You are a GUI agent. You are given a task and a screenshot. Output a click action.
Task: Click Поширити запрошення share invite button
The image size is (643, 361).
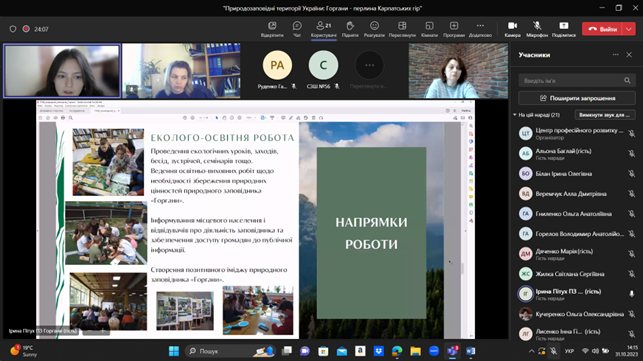coord(577,98)
